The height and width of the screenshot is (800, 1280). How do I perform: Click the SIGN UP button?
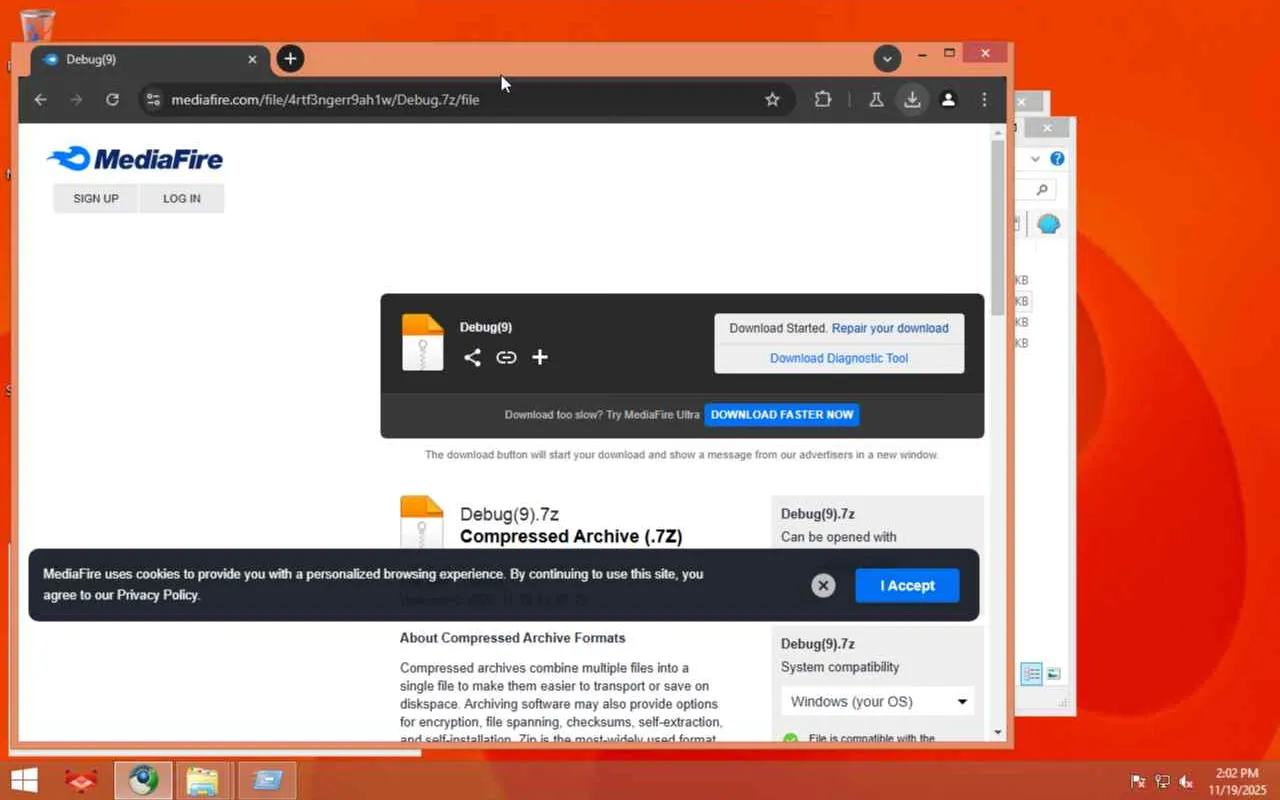[x=96, y=199]
